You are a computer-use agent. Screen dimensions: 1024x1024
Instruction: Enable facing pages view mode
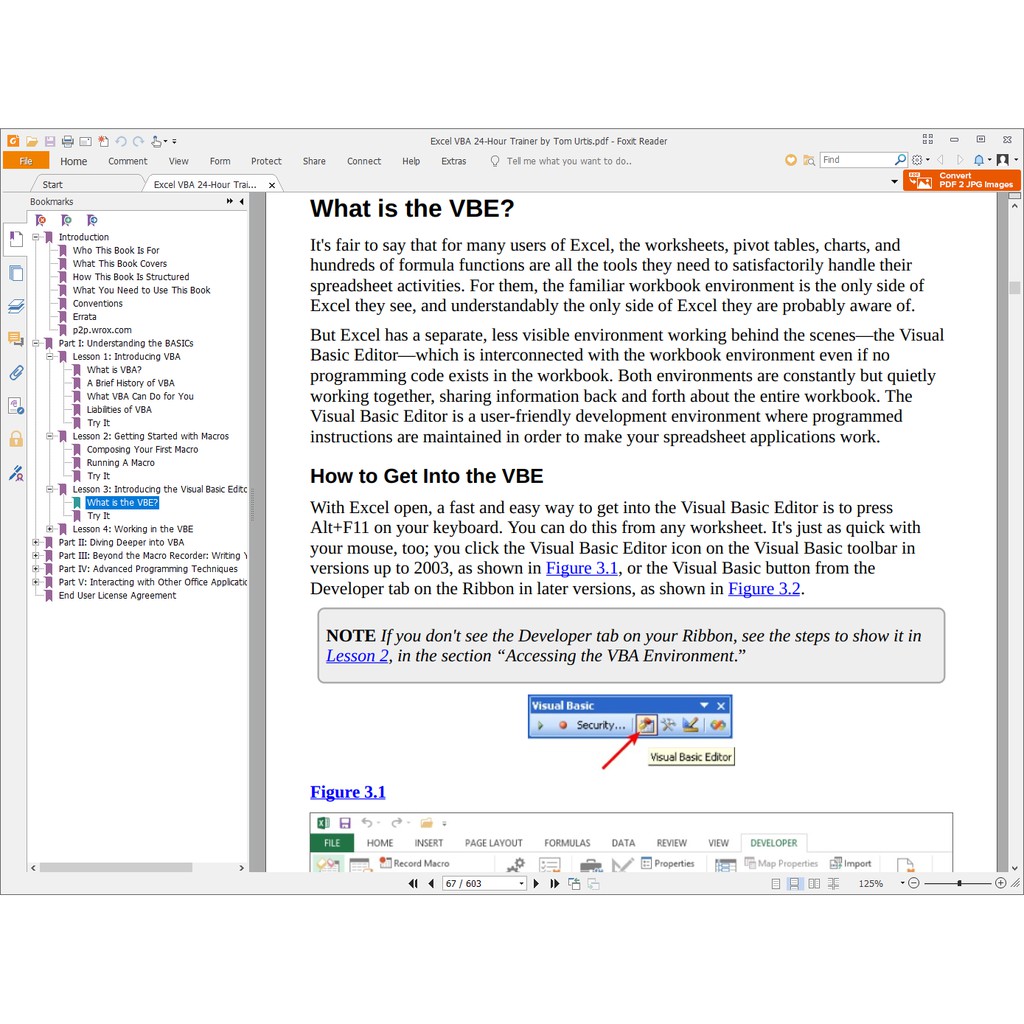pos(814,884)
